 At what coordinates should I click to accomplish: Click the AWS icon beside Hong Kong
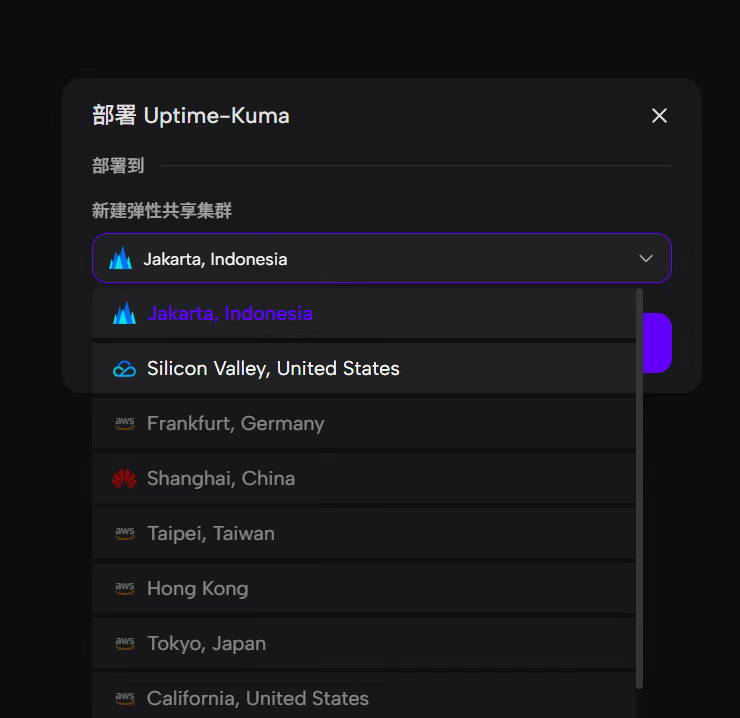pyautogui.click(x=124, y=589)
